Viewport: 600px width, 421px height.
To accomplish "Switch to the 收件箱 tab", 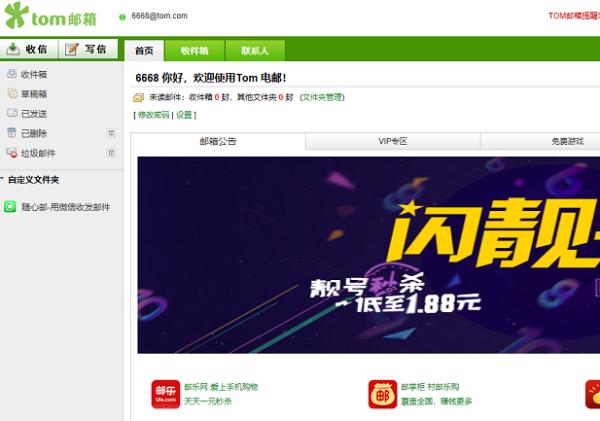I will point(194,51).
